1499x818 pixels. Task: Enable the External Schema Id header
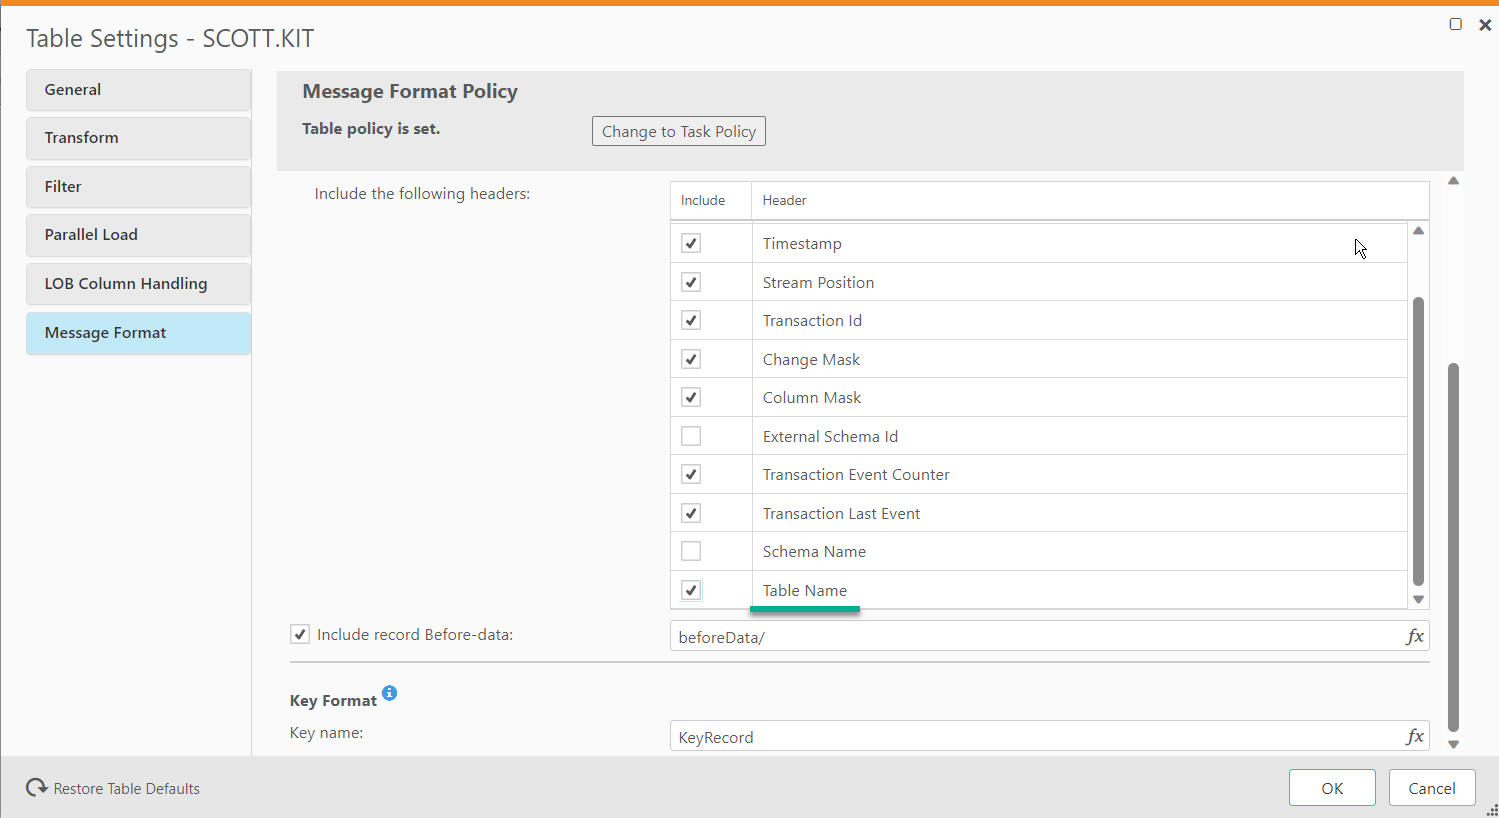click(x=691, y=436)
